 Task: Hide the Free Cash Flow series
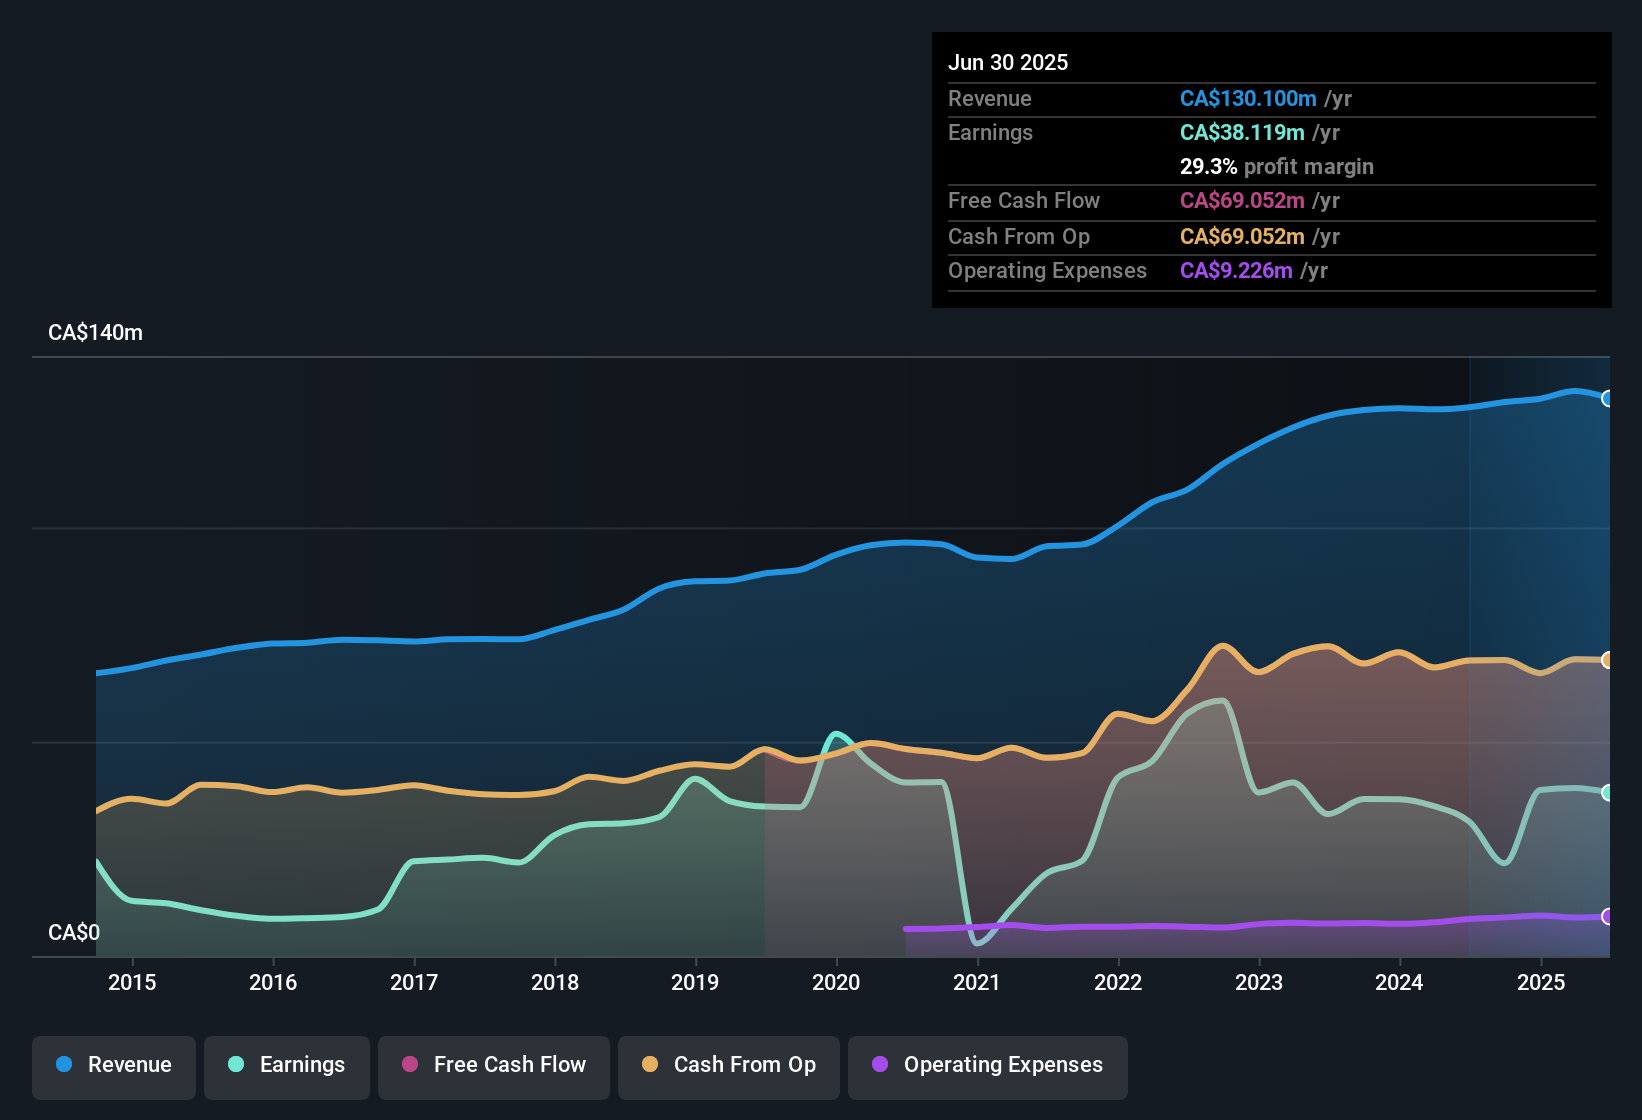point(493,1065)
